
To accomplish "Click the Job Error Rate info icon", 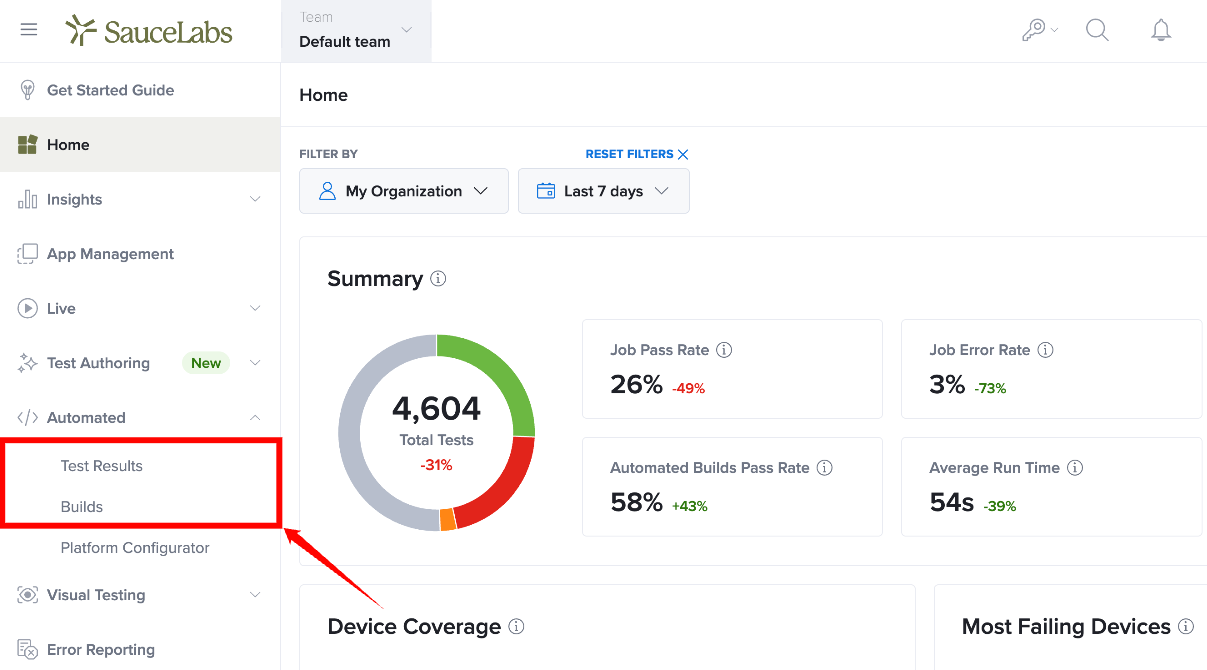I will coord(1046,350).
